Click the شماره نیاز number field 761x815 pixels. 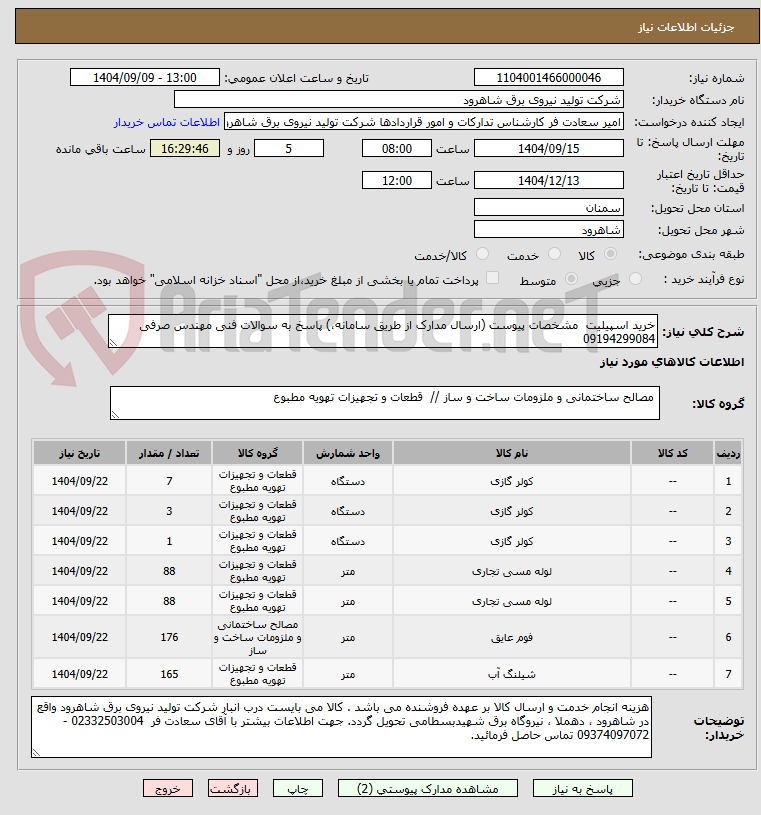click(548, 77)
